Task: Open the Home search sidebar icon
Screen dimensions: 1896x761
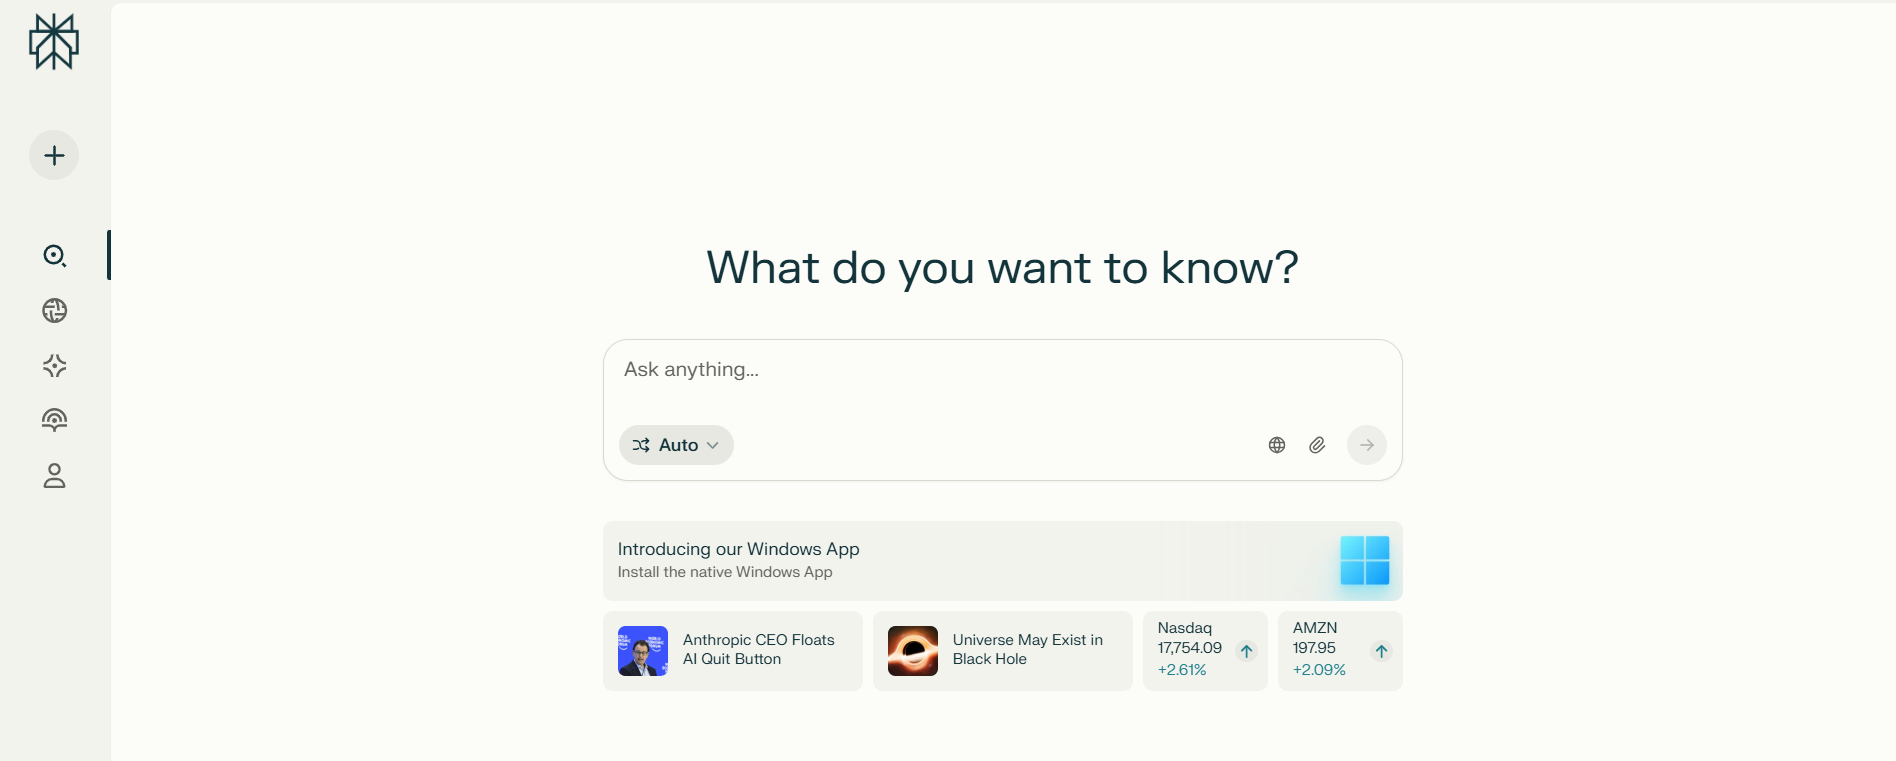Action: [54, 256]
